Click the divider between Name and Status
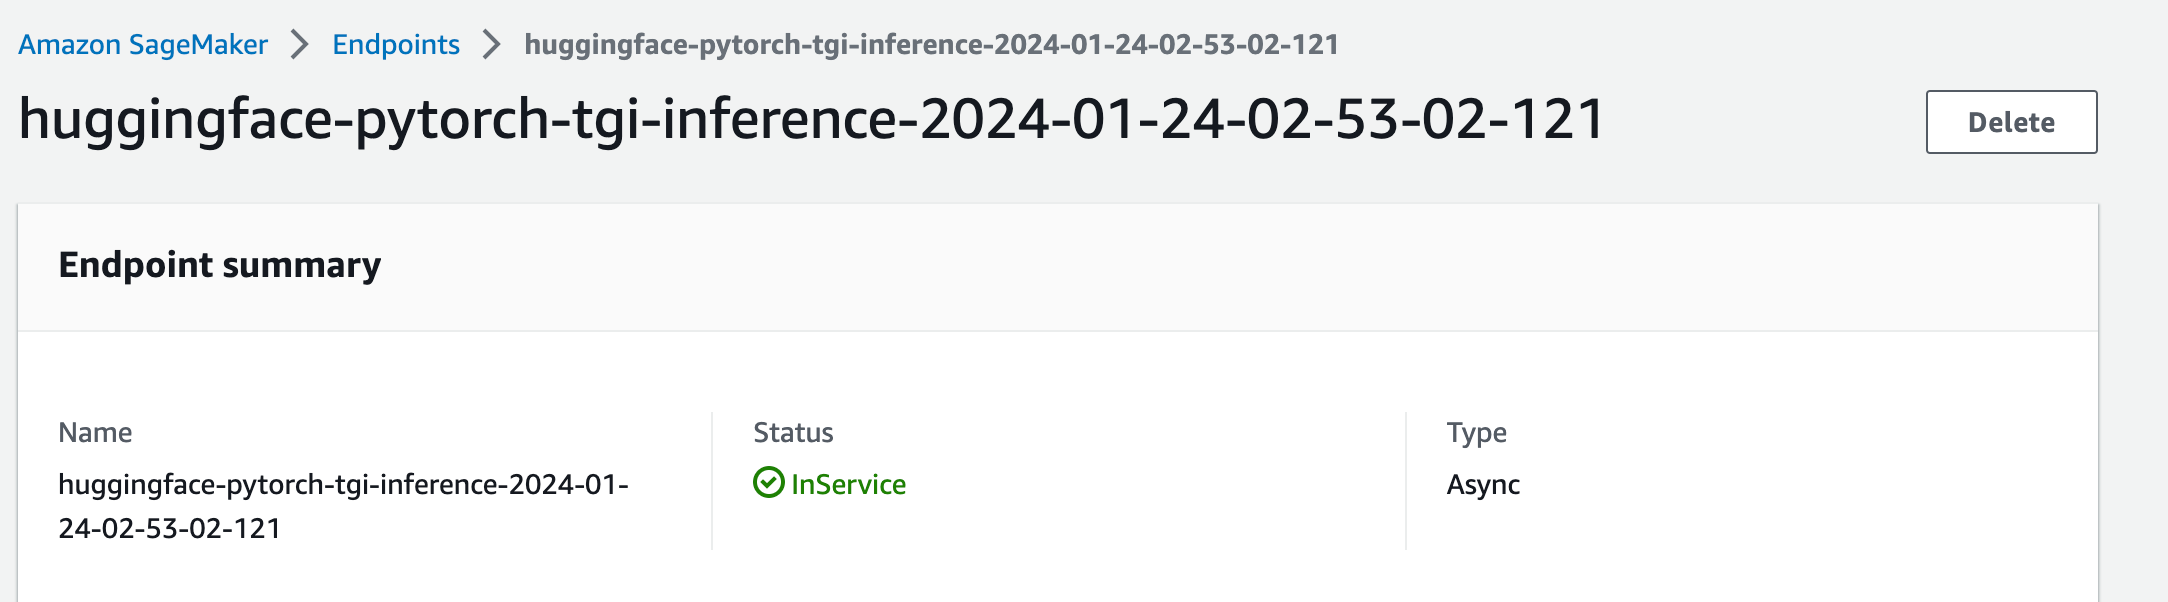The image size is (2168, 602). (x=712, y=481)
